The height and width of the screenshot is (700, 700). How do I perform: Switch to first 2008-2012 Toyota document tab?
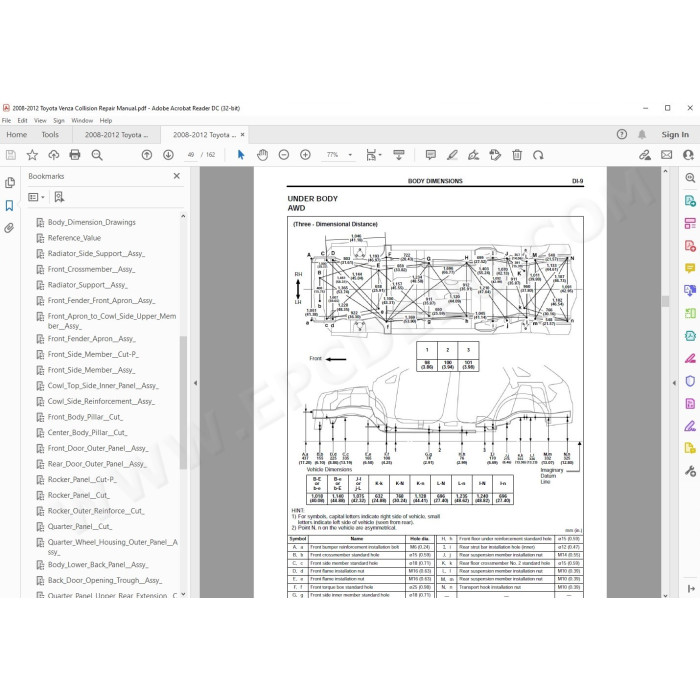coord(116,134)
